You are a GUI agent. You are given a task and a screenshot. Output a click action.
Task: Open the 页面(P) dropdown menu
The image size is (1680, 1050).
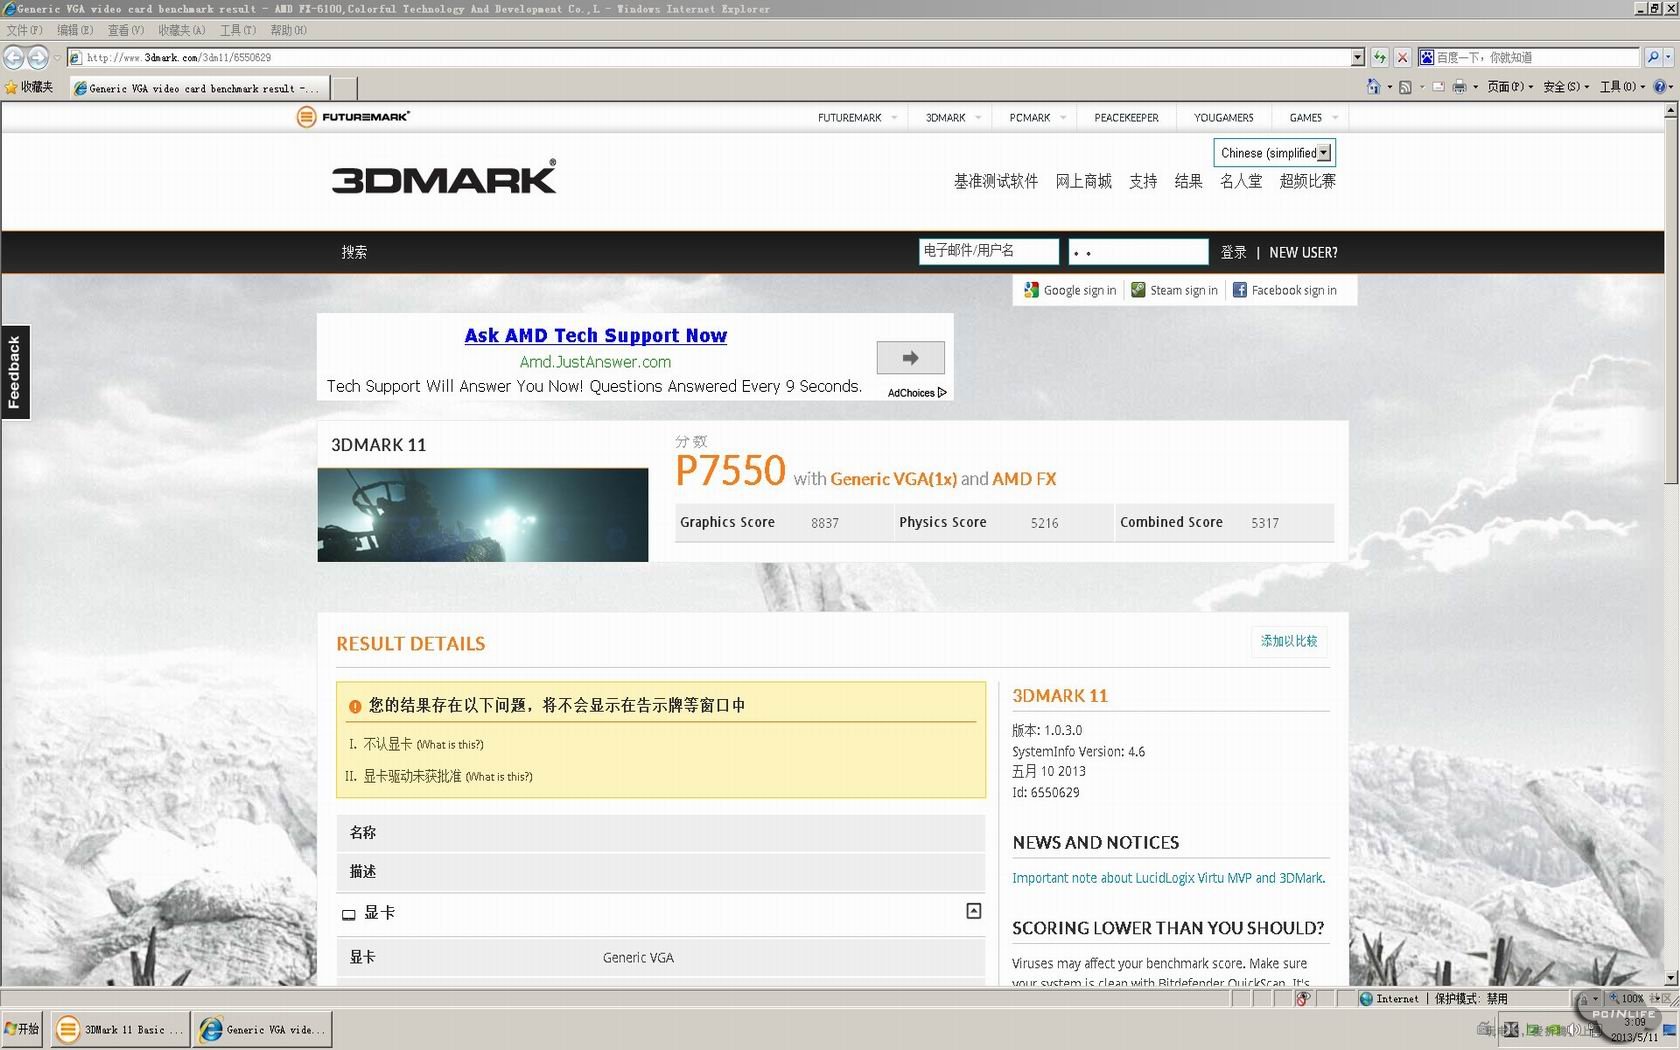pyautogui.click(x=1509, y=87)
